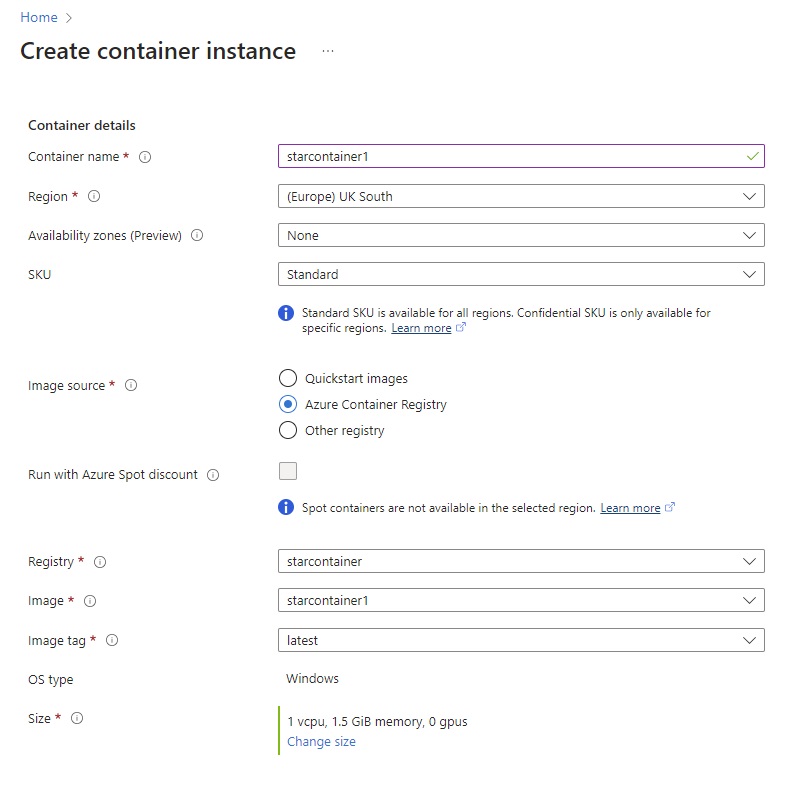
Task: Click the blue info icon on the Spot containers notice
Action: 286,507
